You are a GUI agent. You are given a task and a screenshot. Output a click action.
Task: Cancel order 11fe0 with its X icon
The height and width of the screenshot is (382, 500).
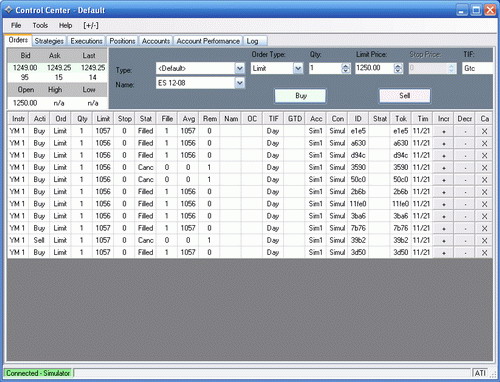click(484, 204)
